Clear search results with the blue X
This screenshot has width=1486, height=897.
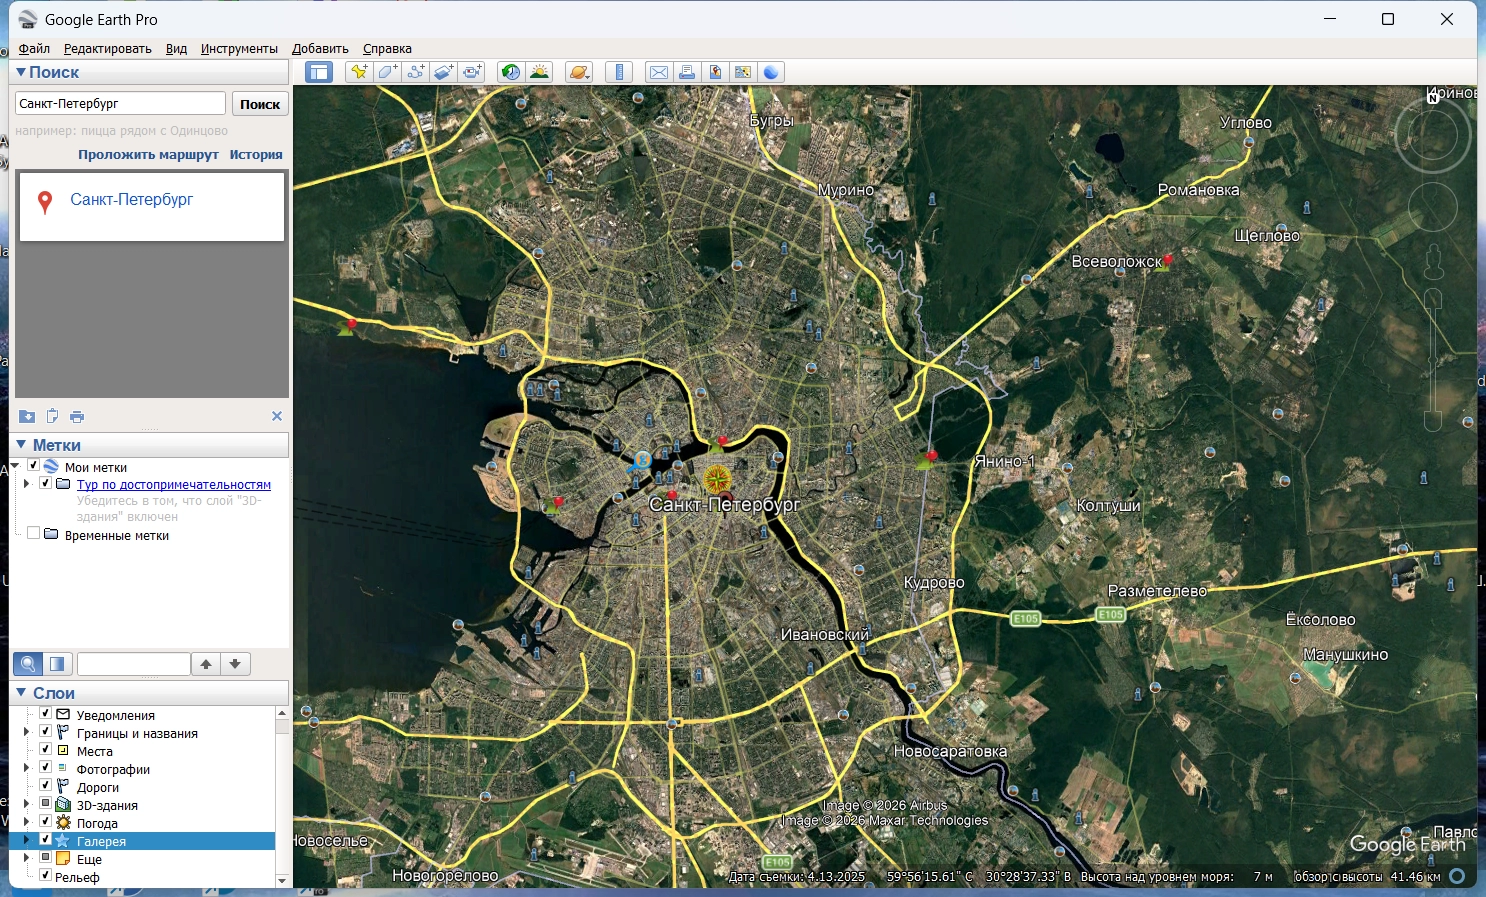tap(277, 416)
